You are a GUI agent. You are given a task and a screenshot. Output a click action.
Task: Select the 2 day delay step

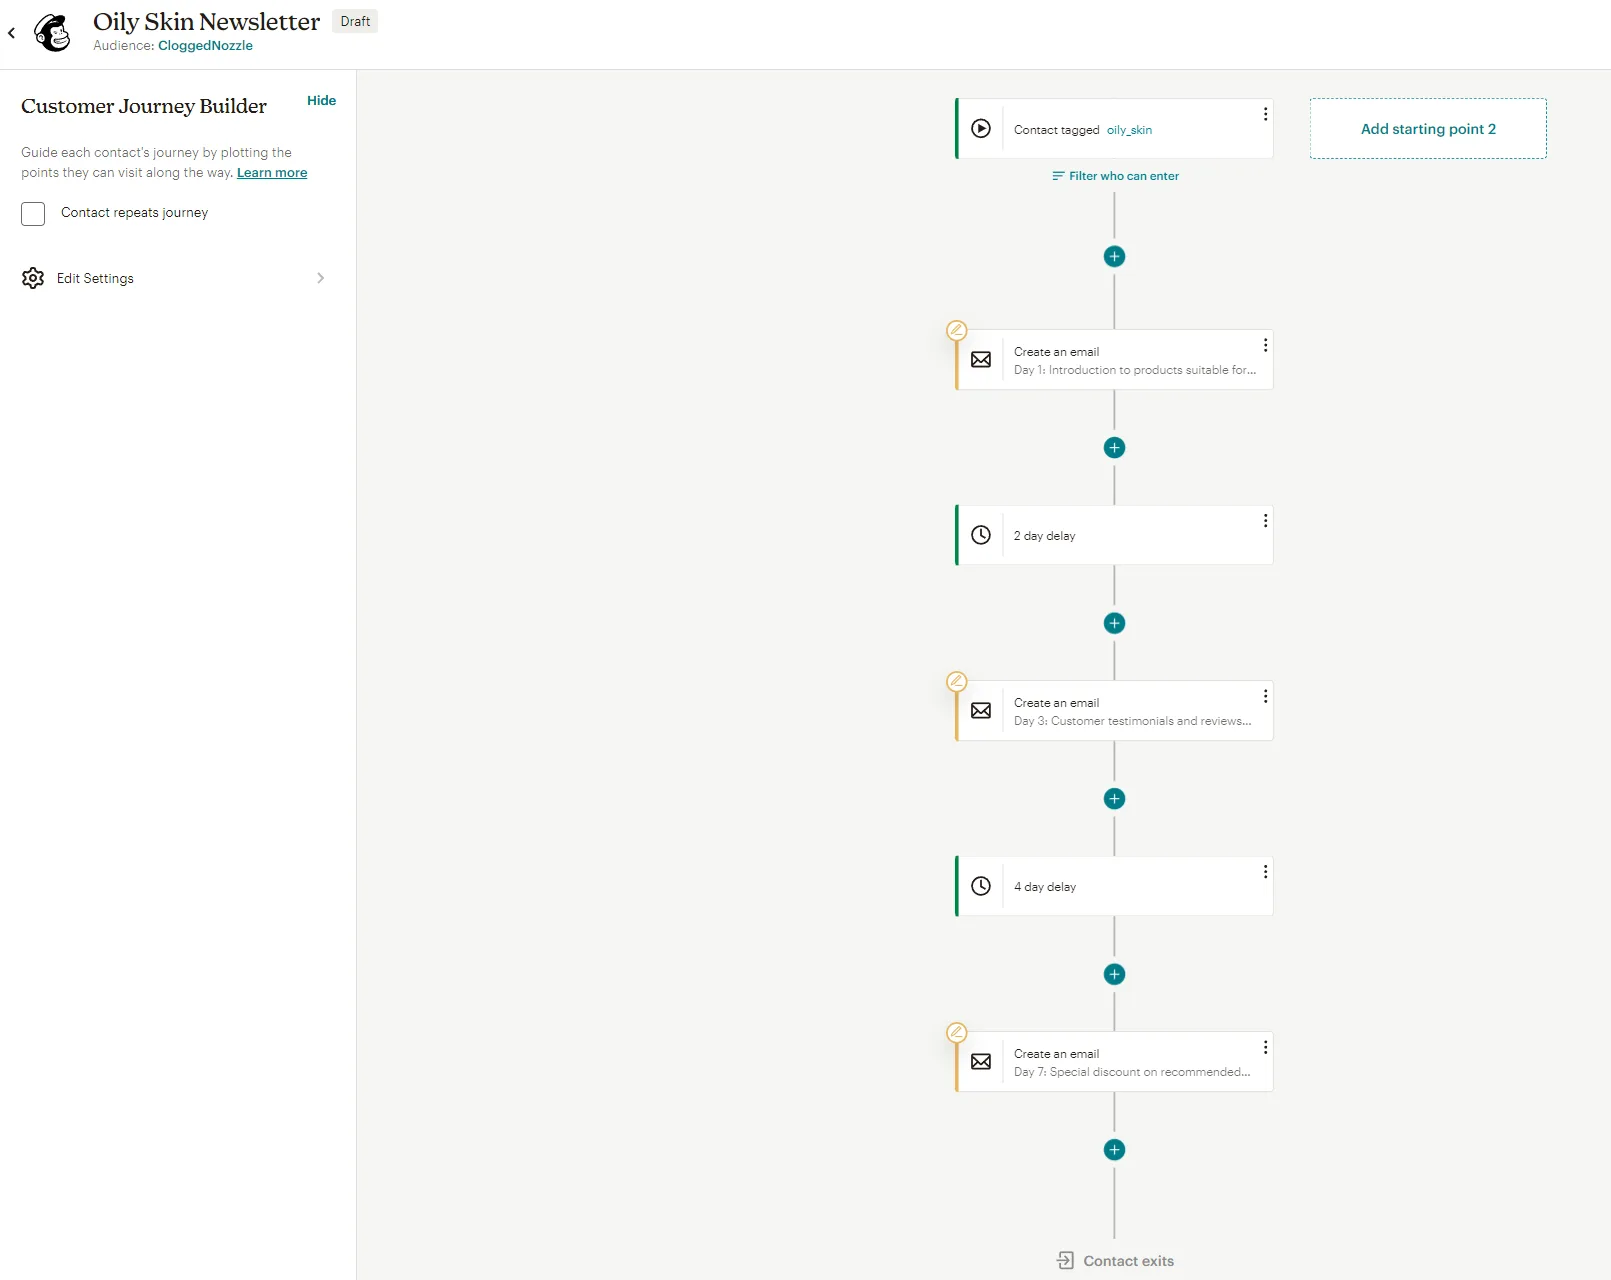click(1114, 535)
